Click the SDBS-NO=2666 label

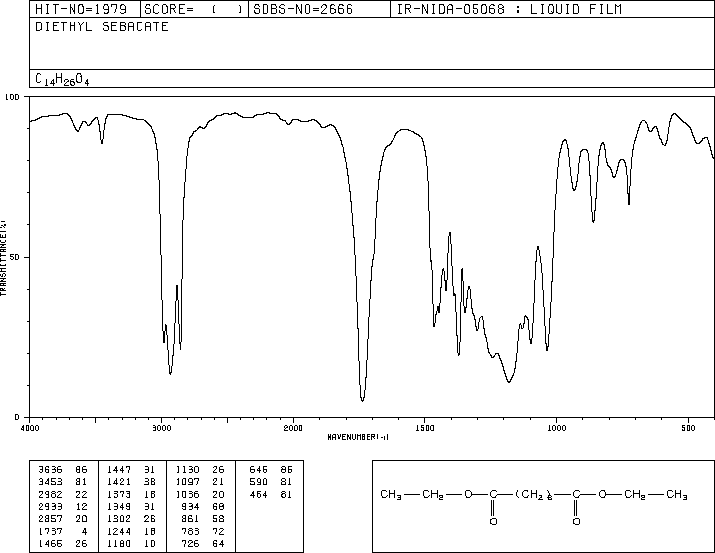coord(303,9)
